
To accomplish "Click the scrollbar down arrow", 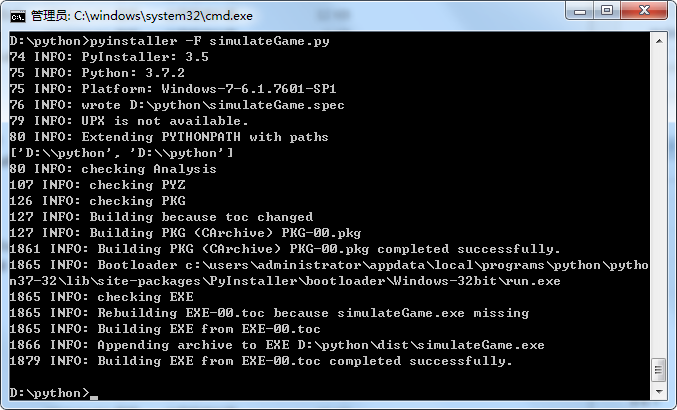I will pyautogui.click(x=659, y=393).
